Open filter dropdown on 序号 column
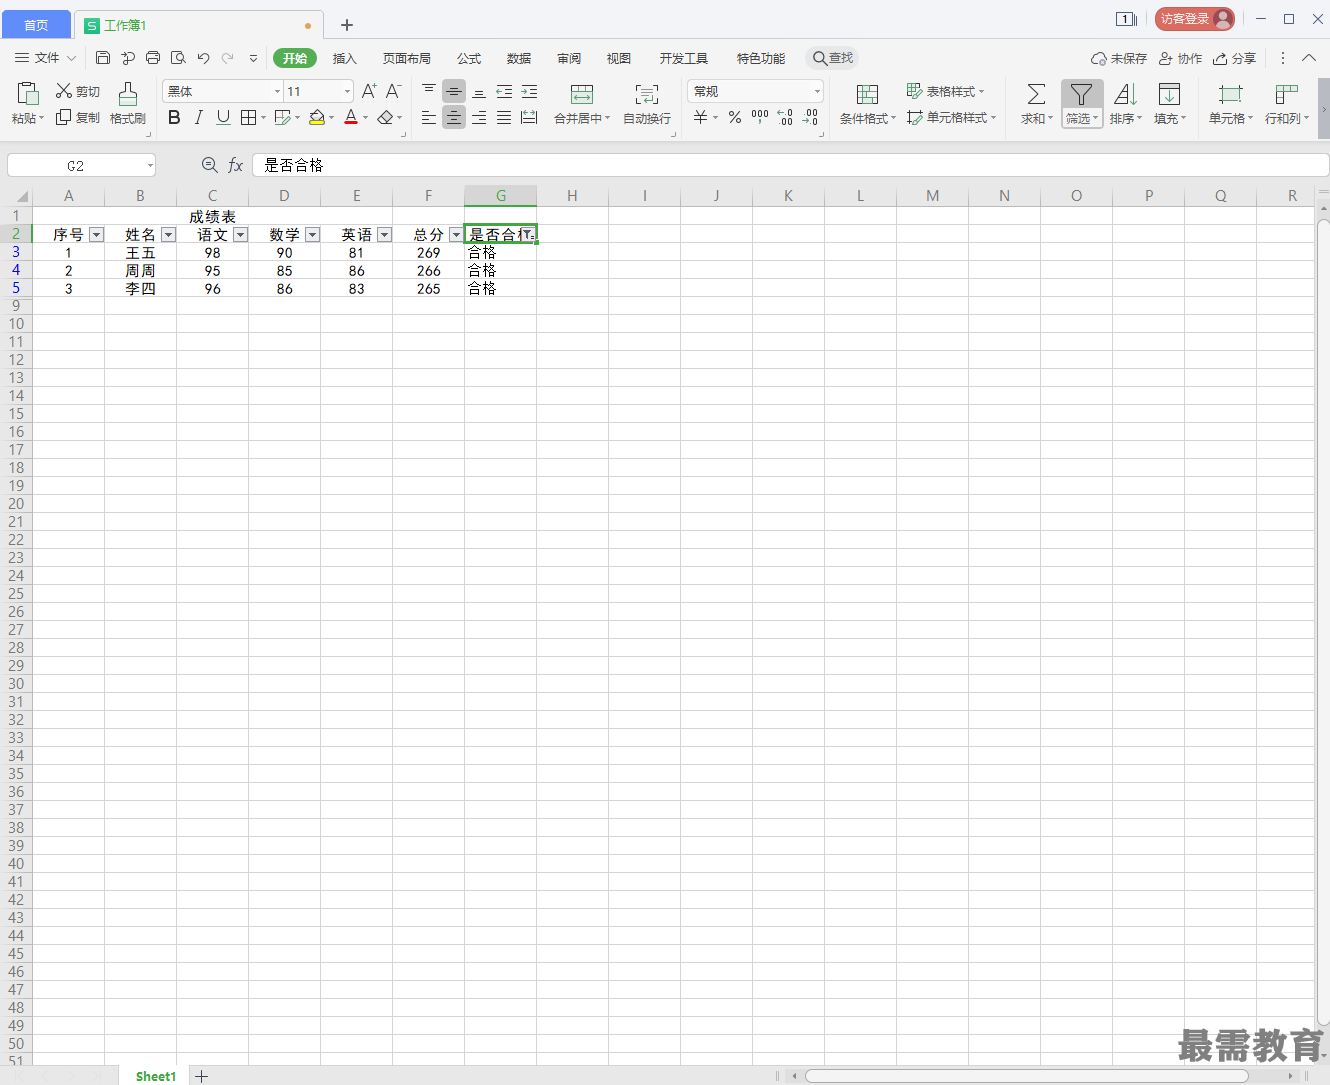The image size is (1330, 1085). coord(97,235)
